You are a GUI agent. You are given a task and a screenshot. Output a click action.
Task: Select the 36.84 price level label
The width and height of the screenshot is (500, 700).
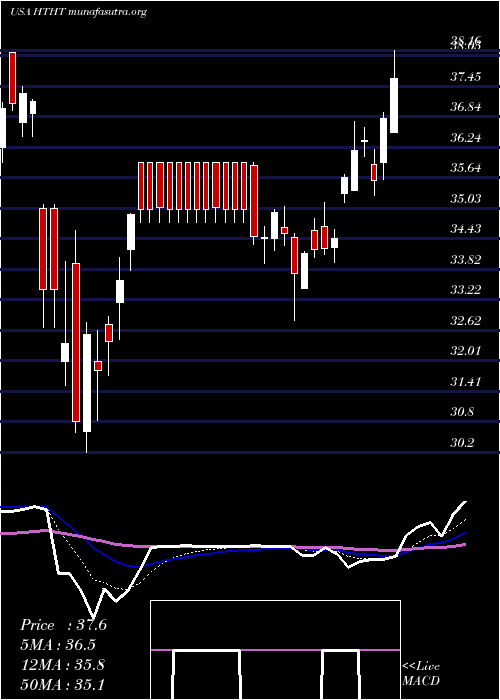point(466,108)
